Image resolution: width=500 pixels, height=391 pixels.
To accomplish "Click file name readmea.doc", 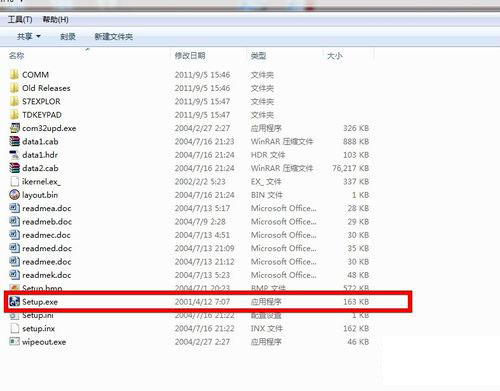I will click(47, 208).
